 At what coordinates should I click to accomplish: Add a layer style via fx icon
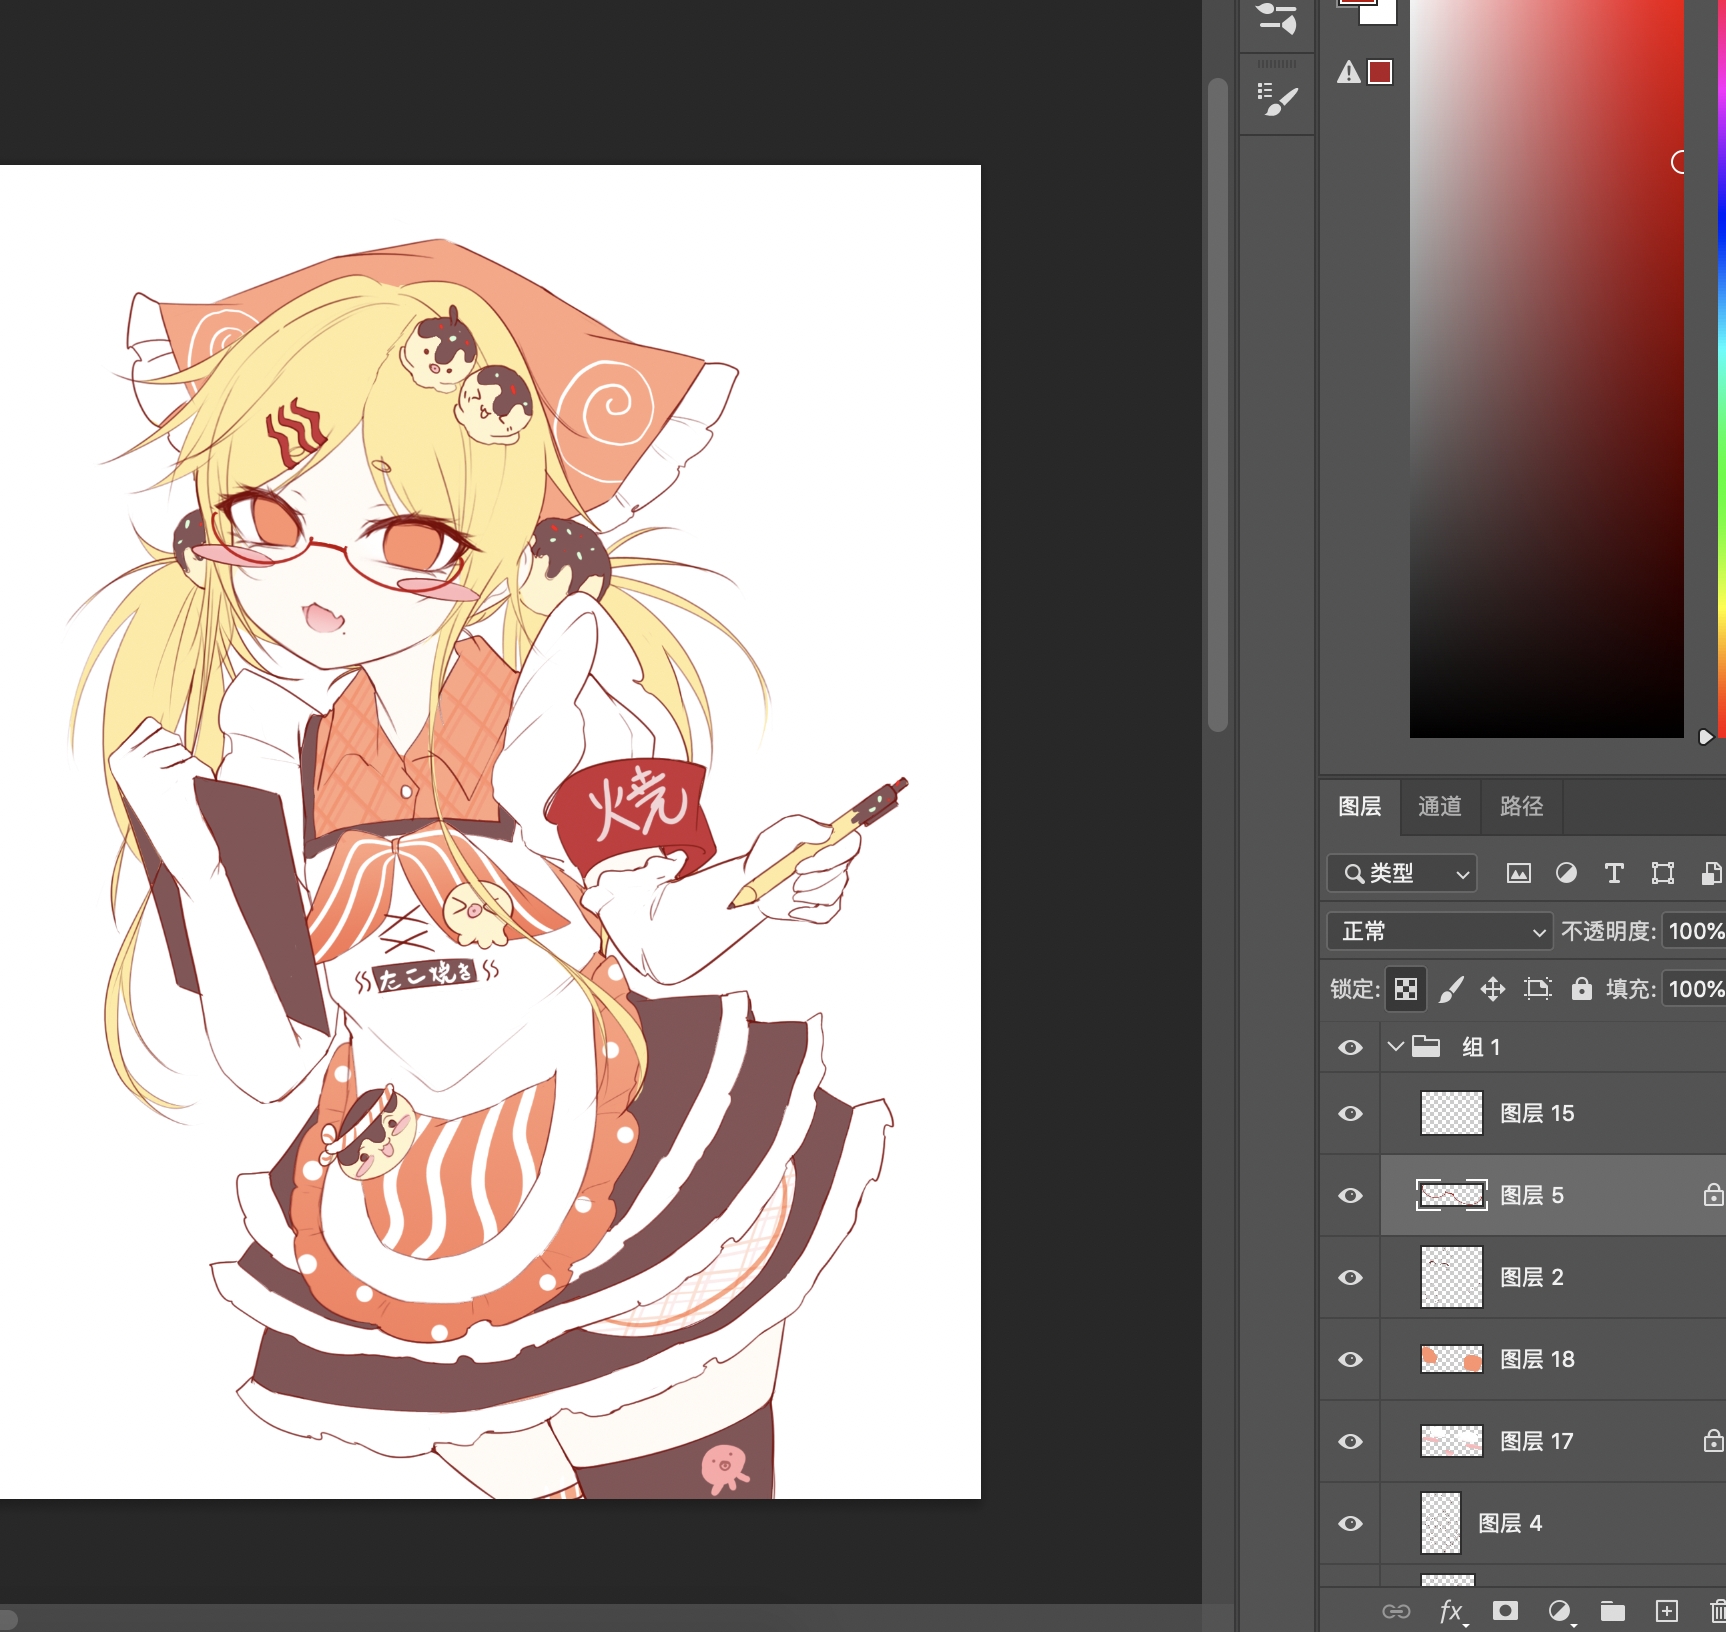(1451, 1610)
